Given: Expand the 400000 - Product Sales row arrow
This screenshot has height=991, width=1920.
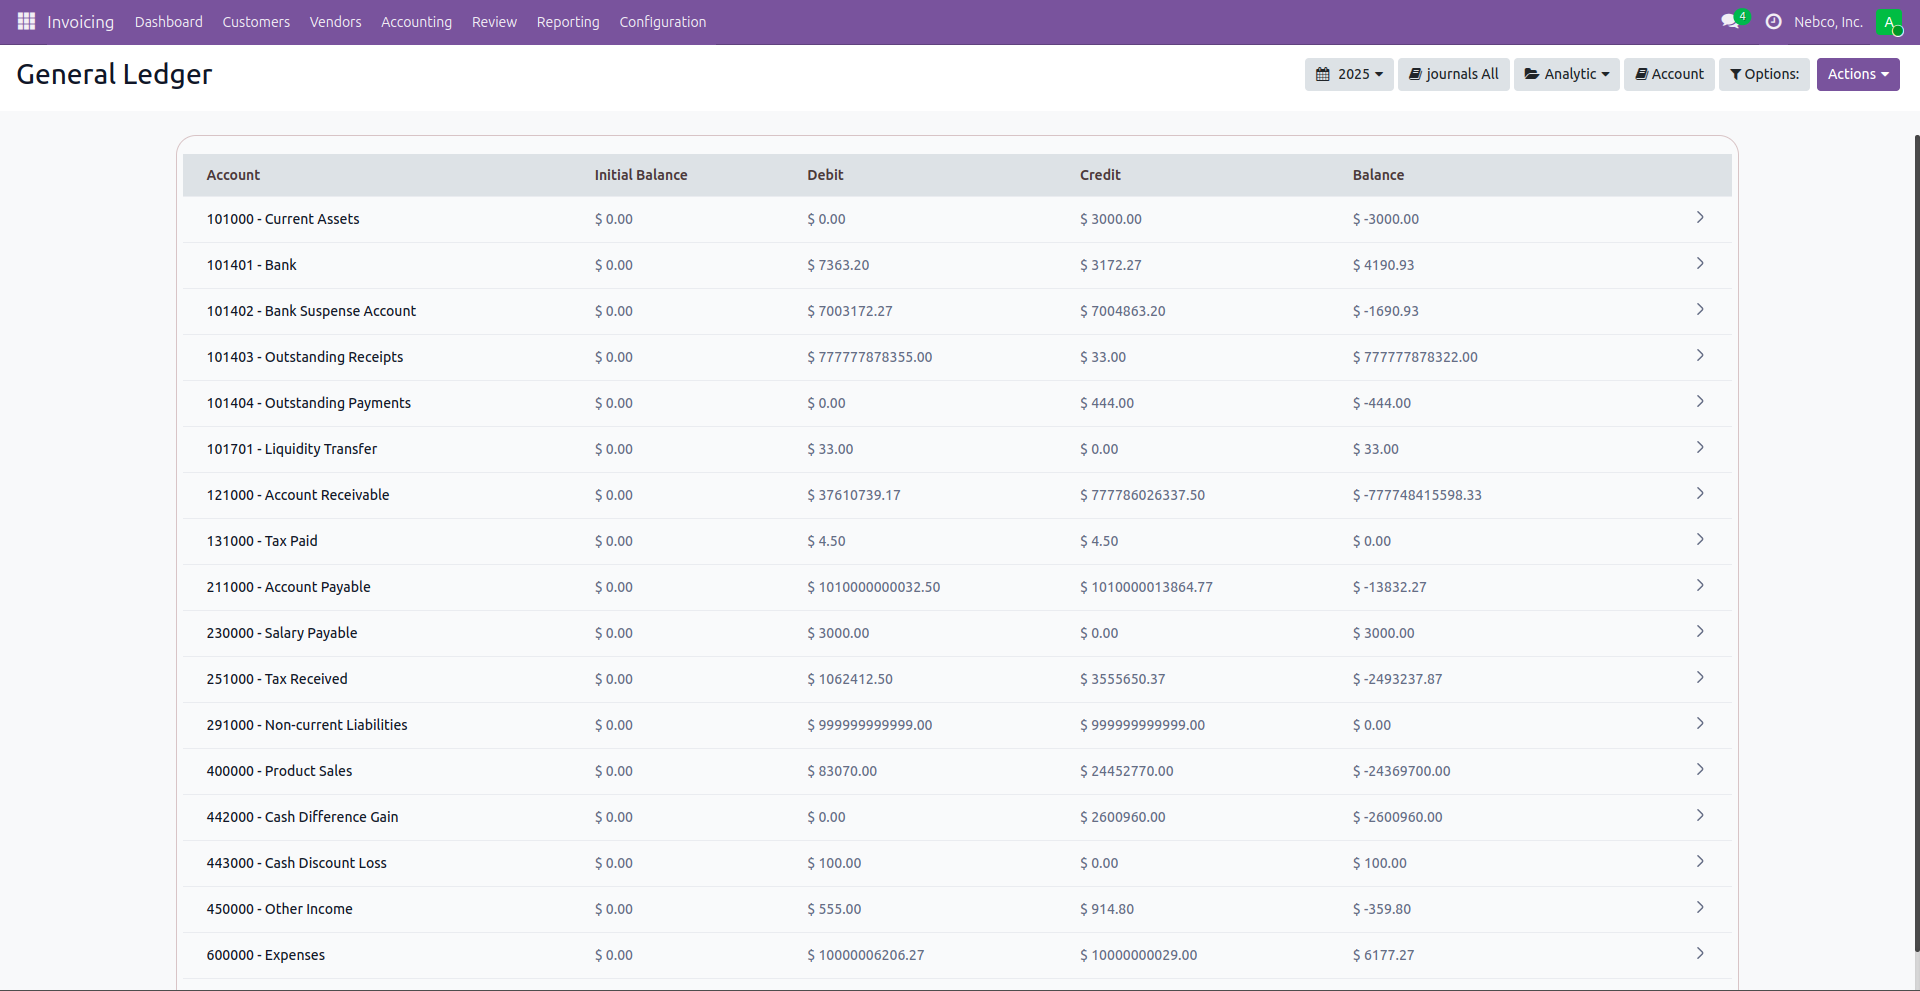Looking at the screenshot, I should click(1699, 770).
